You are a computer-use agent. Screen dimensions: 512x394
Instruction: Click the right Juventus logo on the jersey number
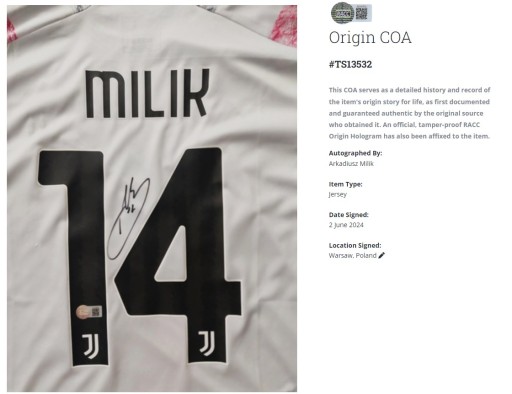coord(207,343)
